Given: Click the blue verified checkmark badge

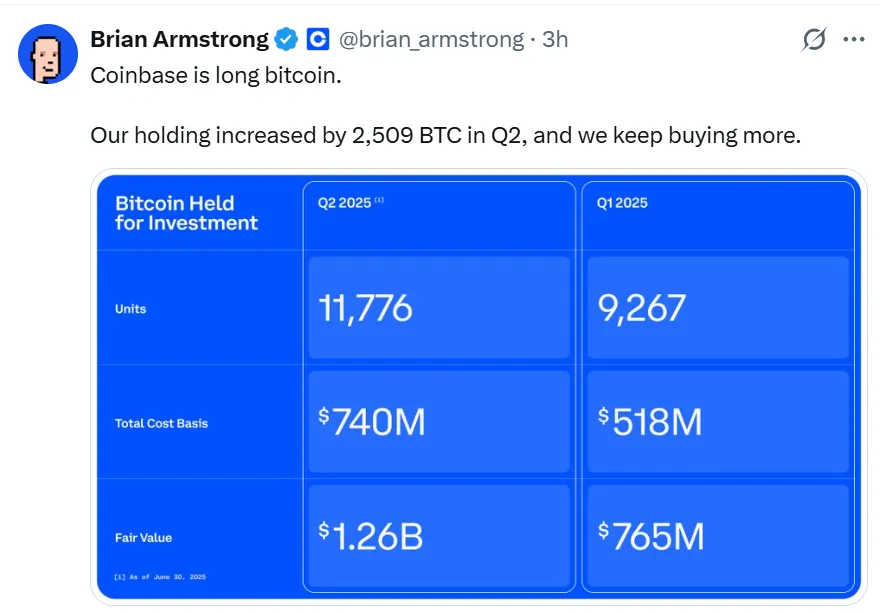Looking at the screenshot, I should pyautogui.click(x=286, y=40).
